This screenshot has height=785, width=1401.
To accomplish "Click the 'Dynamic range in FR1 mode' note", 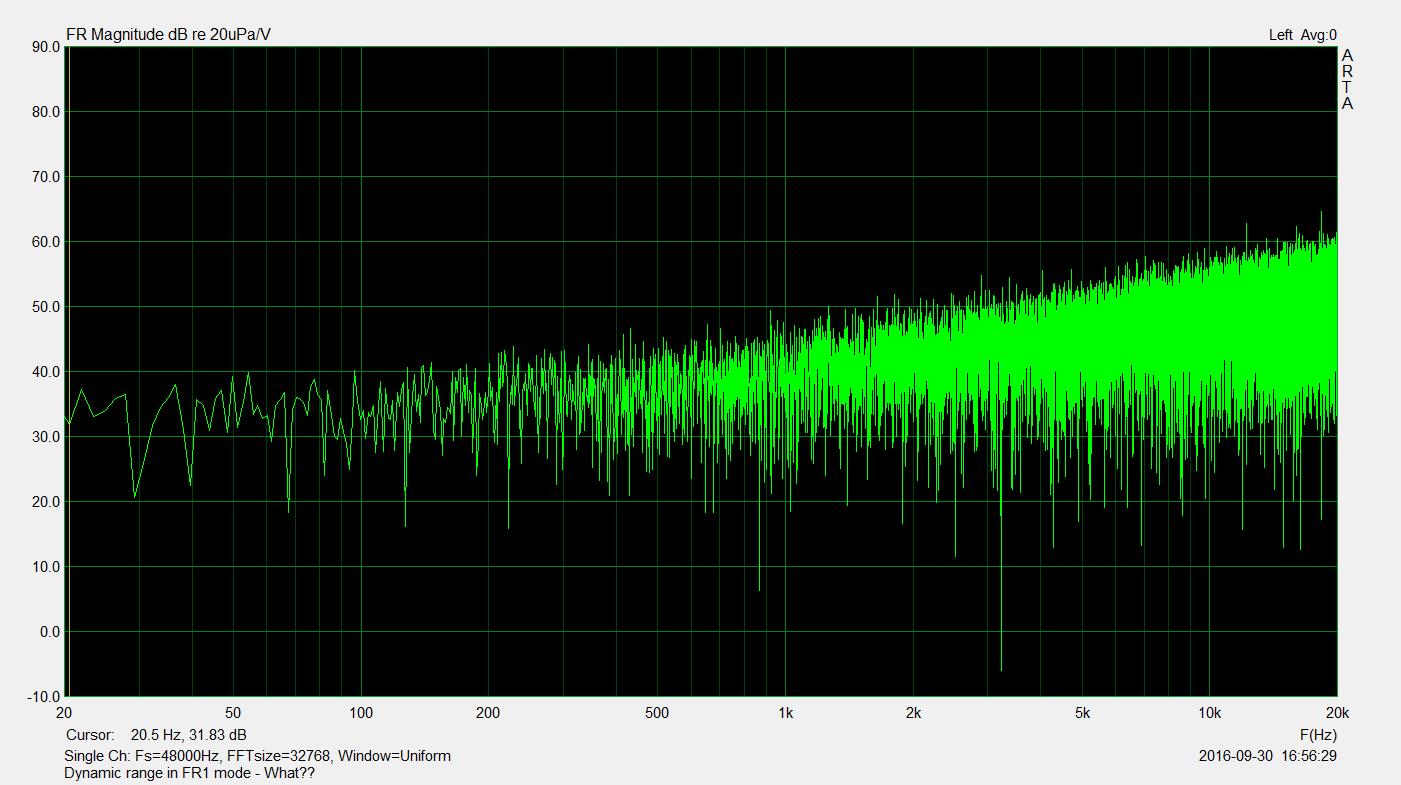I will pyautogui.click(x=189, y=773).
